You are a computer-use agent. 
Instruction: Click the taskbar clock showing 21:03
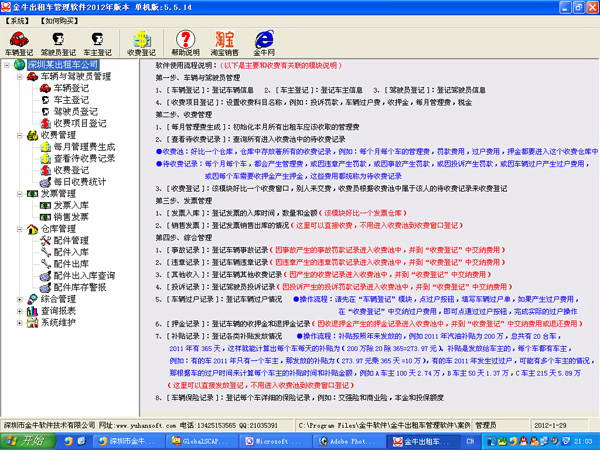[583, 442]
